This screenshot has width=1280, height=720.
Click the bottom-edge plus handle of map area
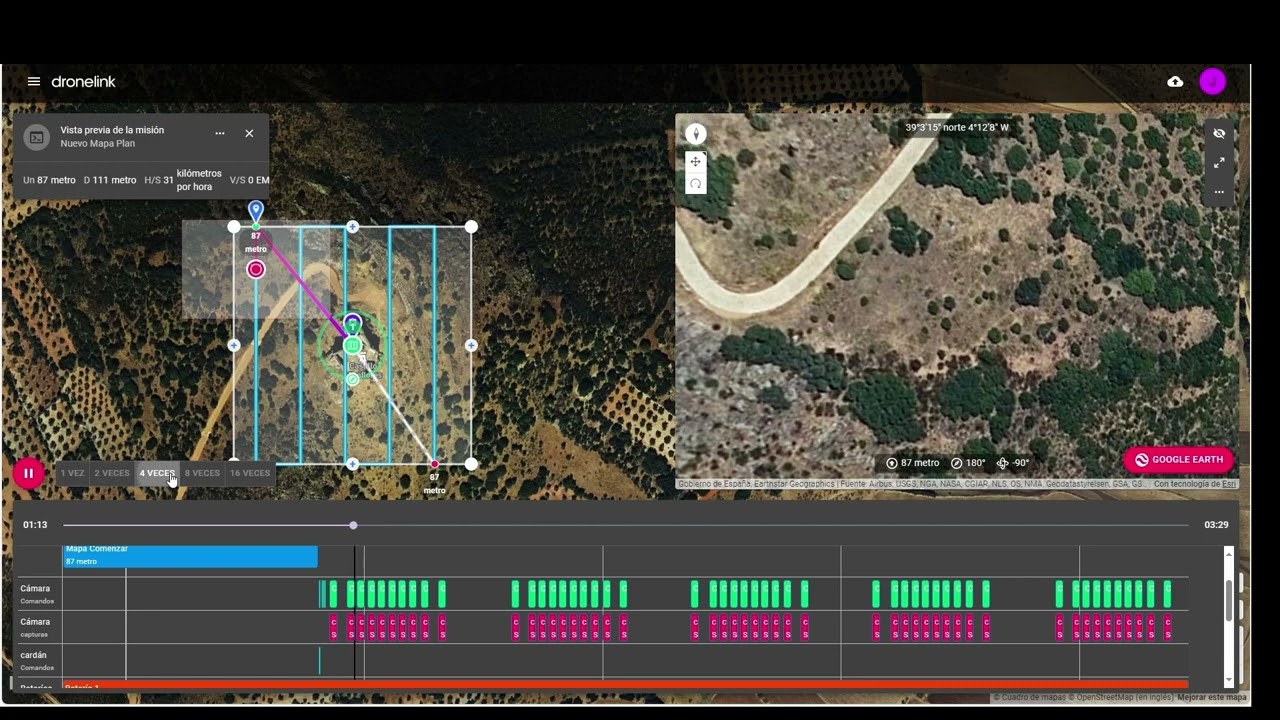pos(352,464)
